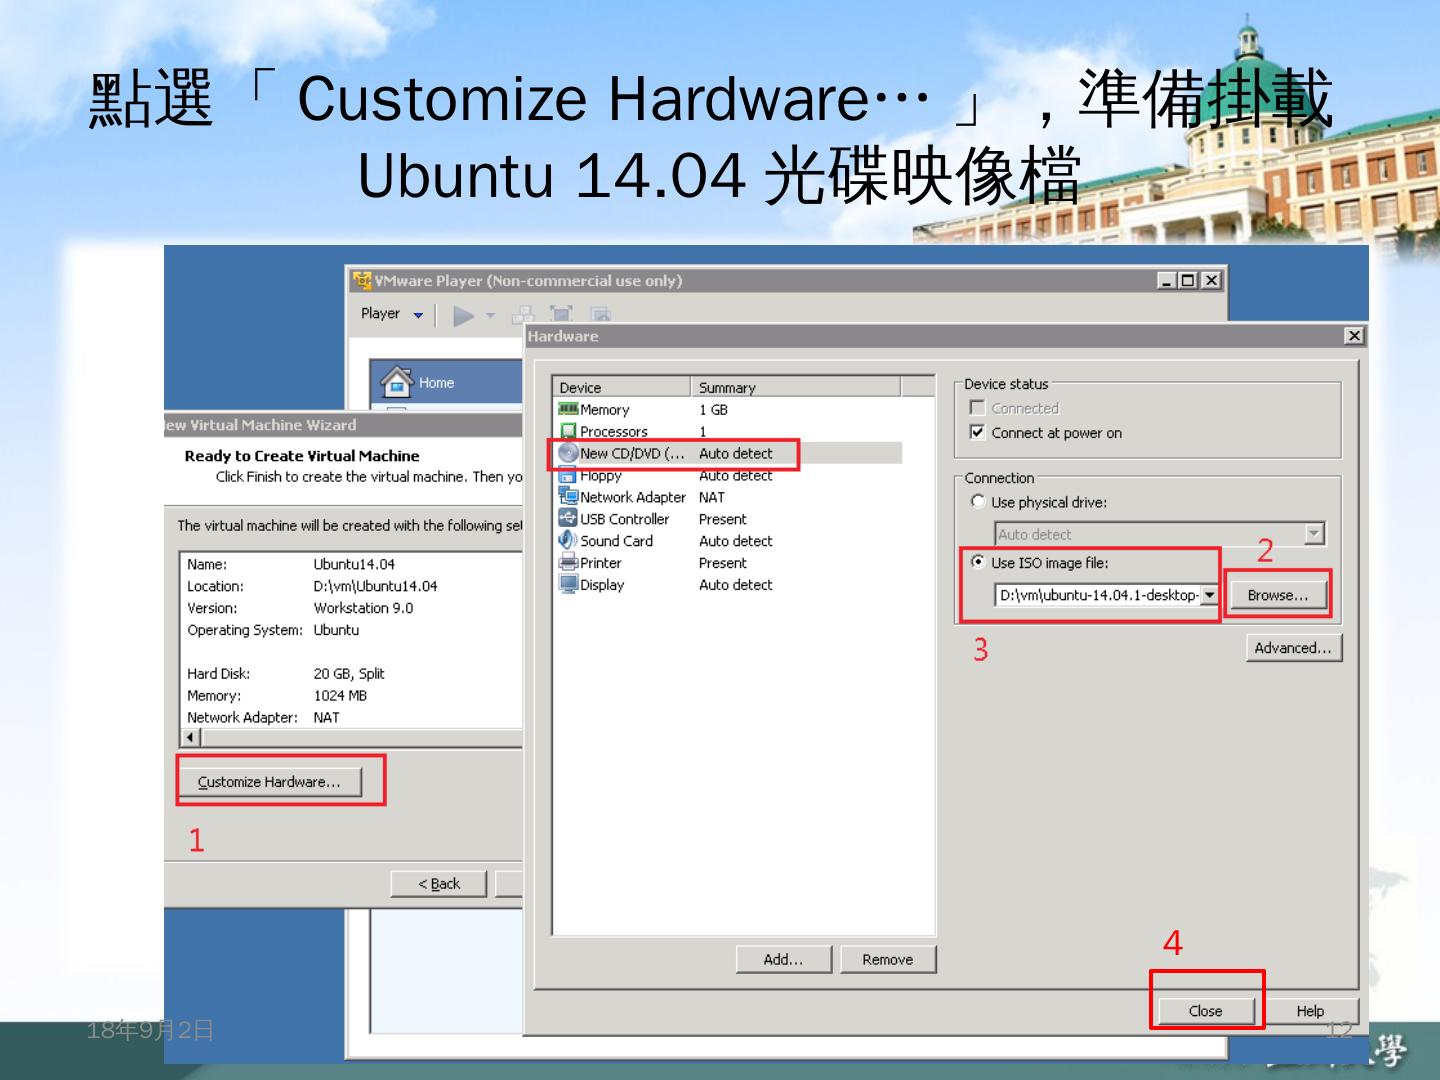The image size is (1440, 1080).
Task: Click the Home house icon in VMware Player
Action: 396,381
